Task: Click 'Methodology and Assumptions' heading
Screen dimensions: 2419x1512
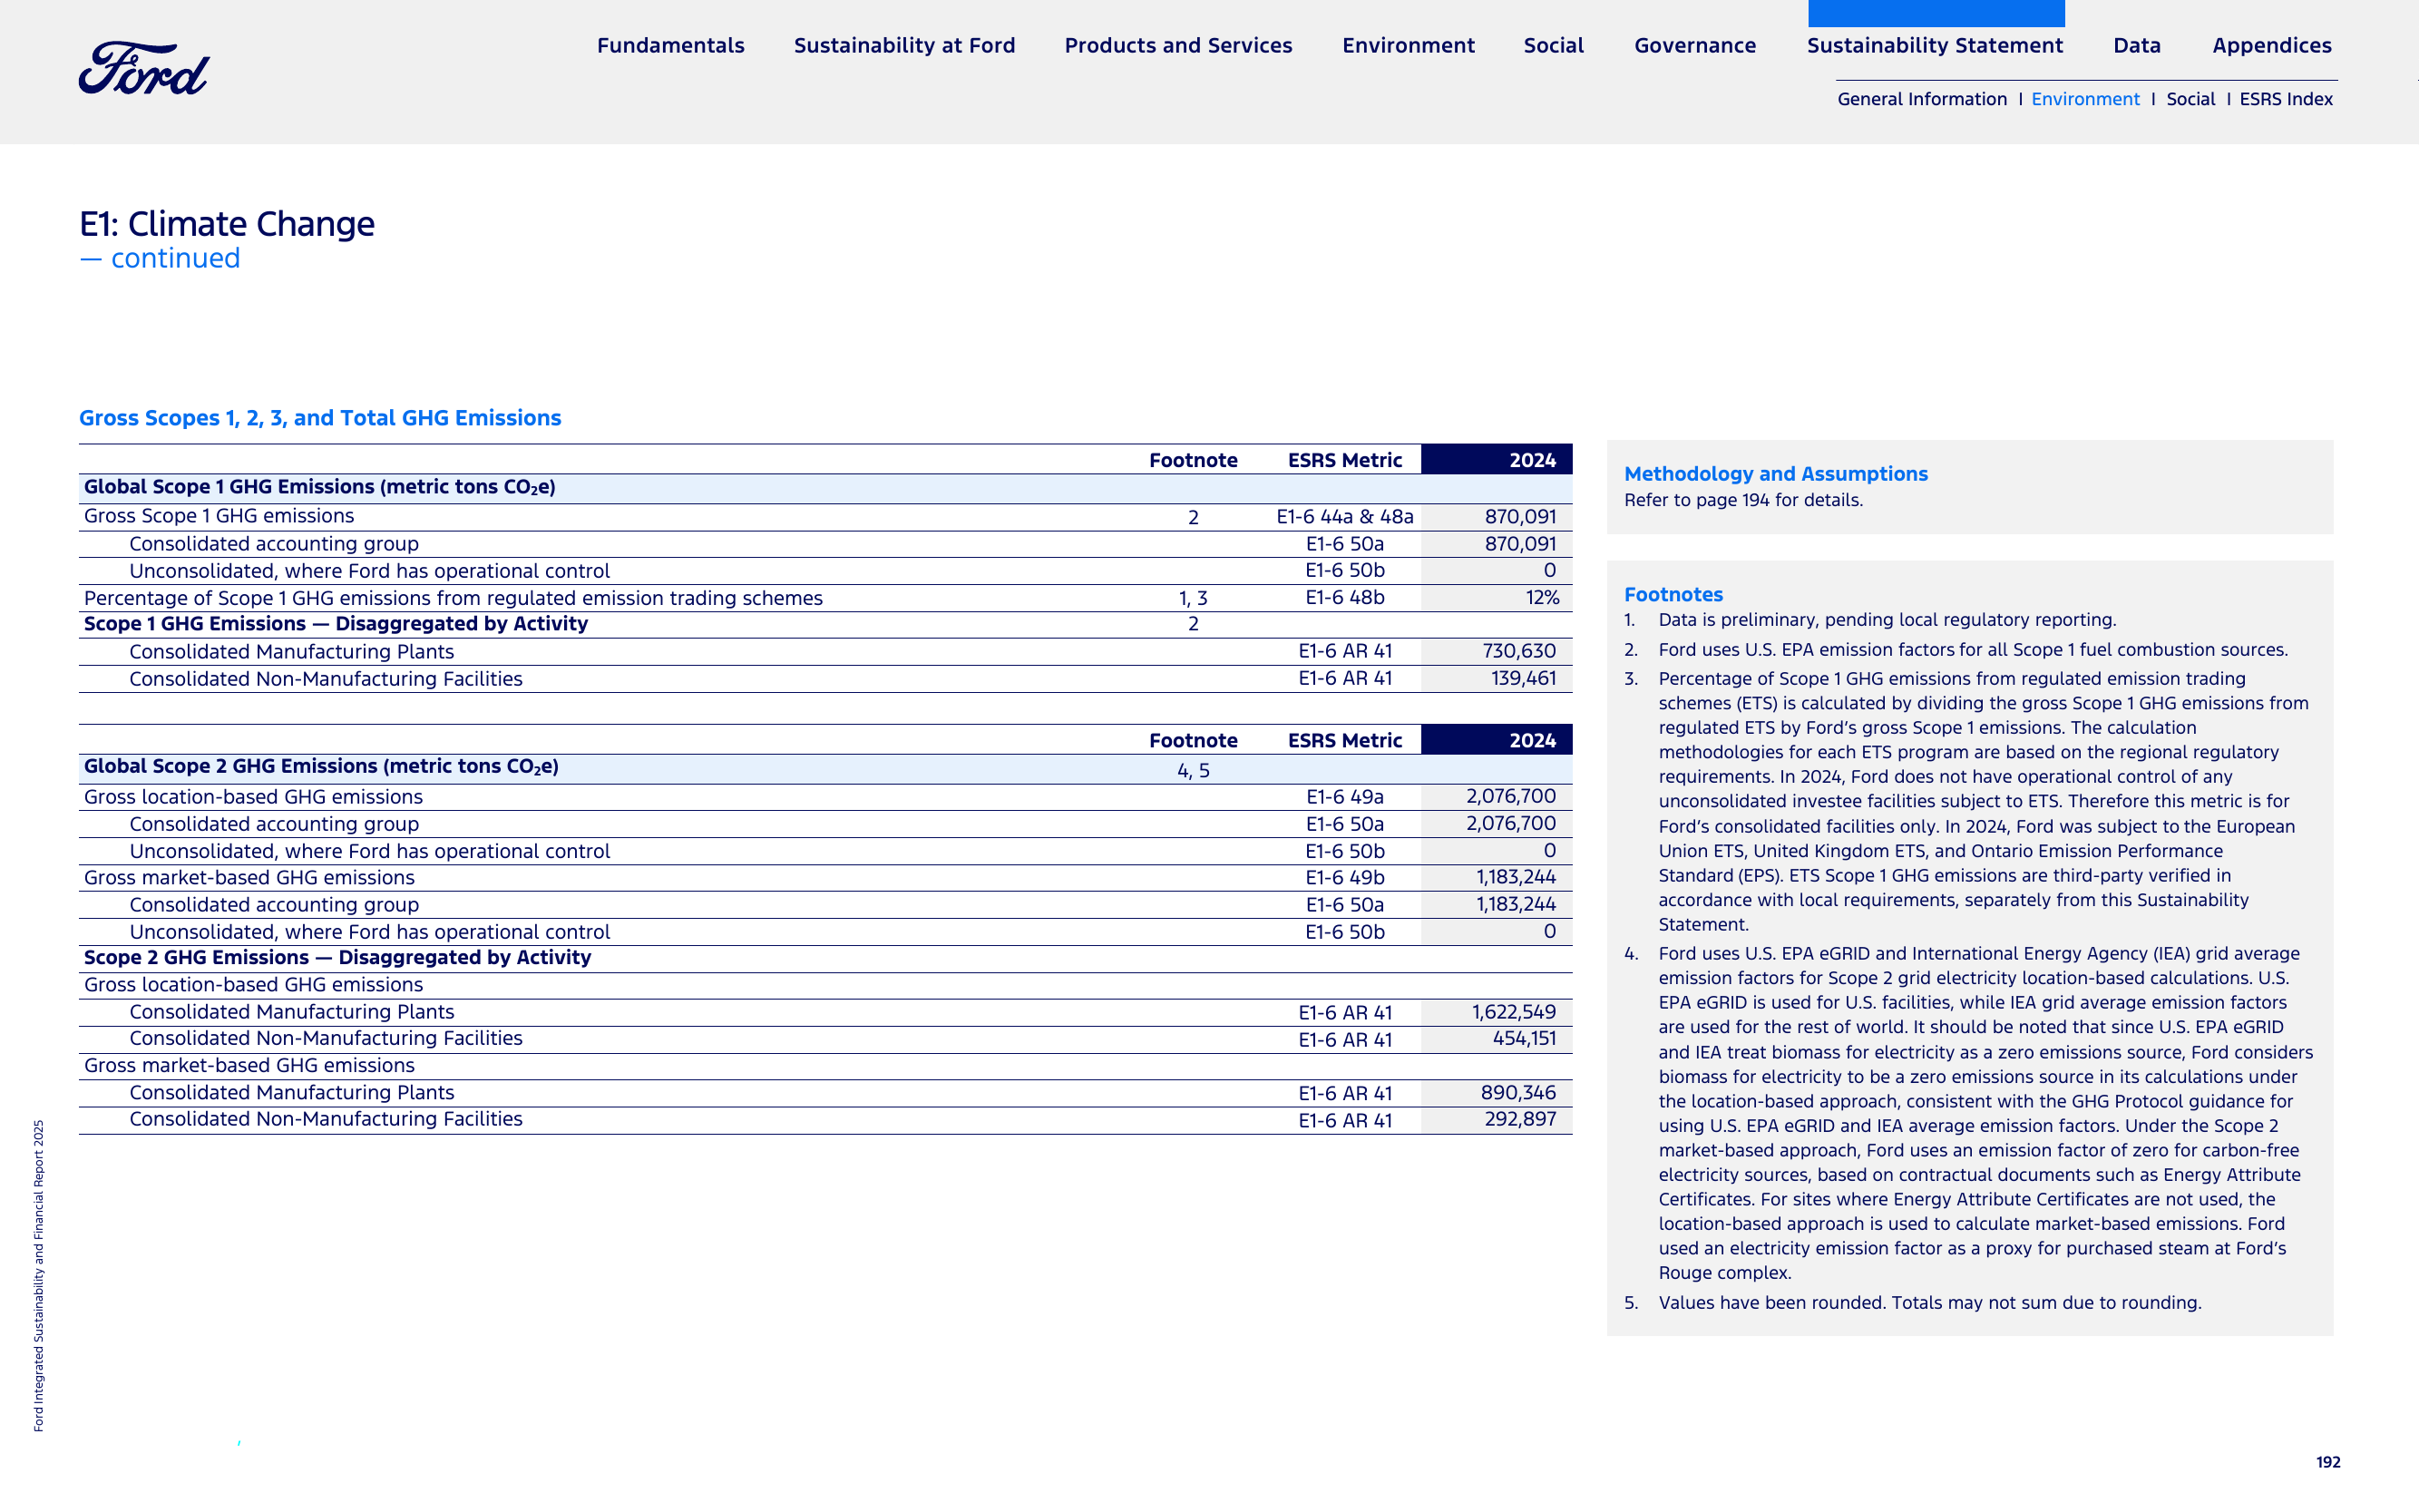Action: click(x=1776, y=474)
